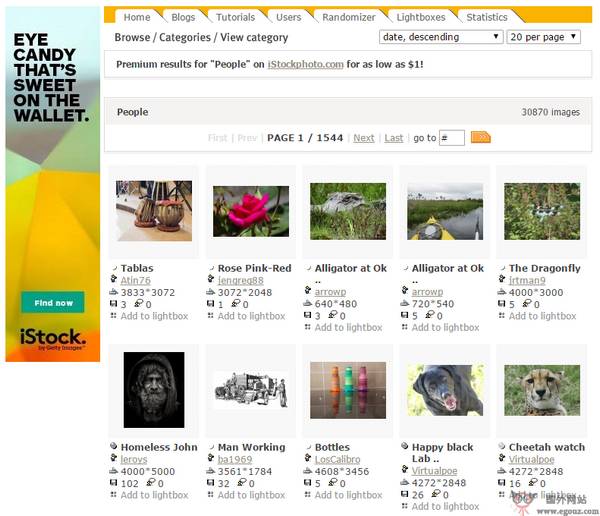Viewport: 600px width, 516px height.
Task: Click the comments icon under Homeless John
Action: [151, 482]
